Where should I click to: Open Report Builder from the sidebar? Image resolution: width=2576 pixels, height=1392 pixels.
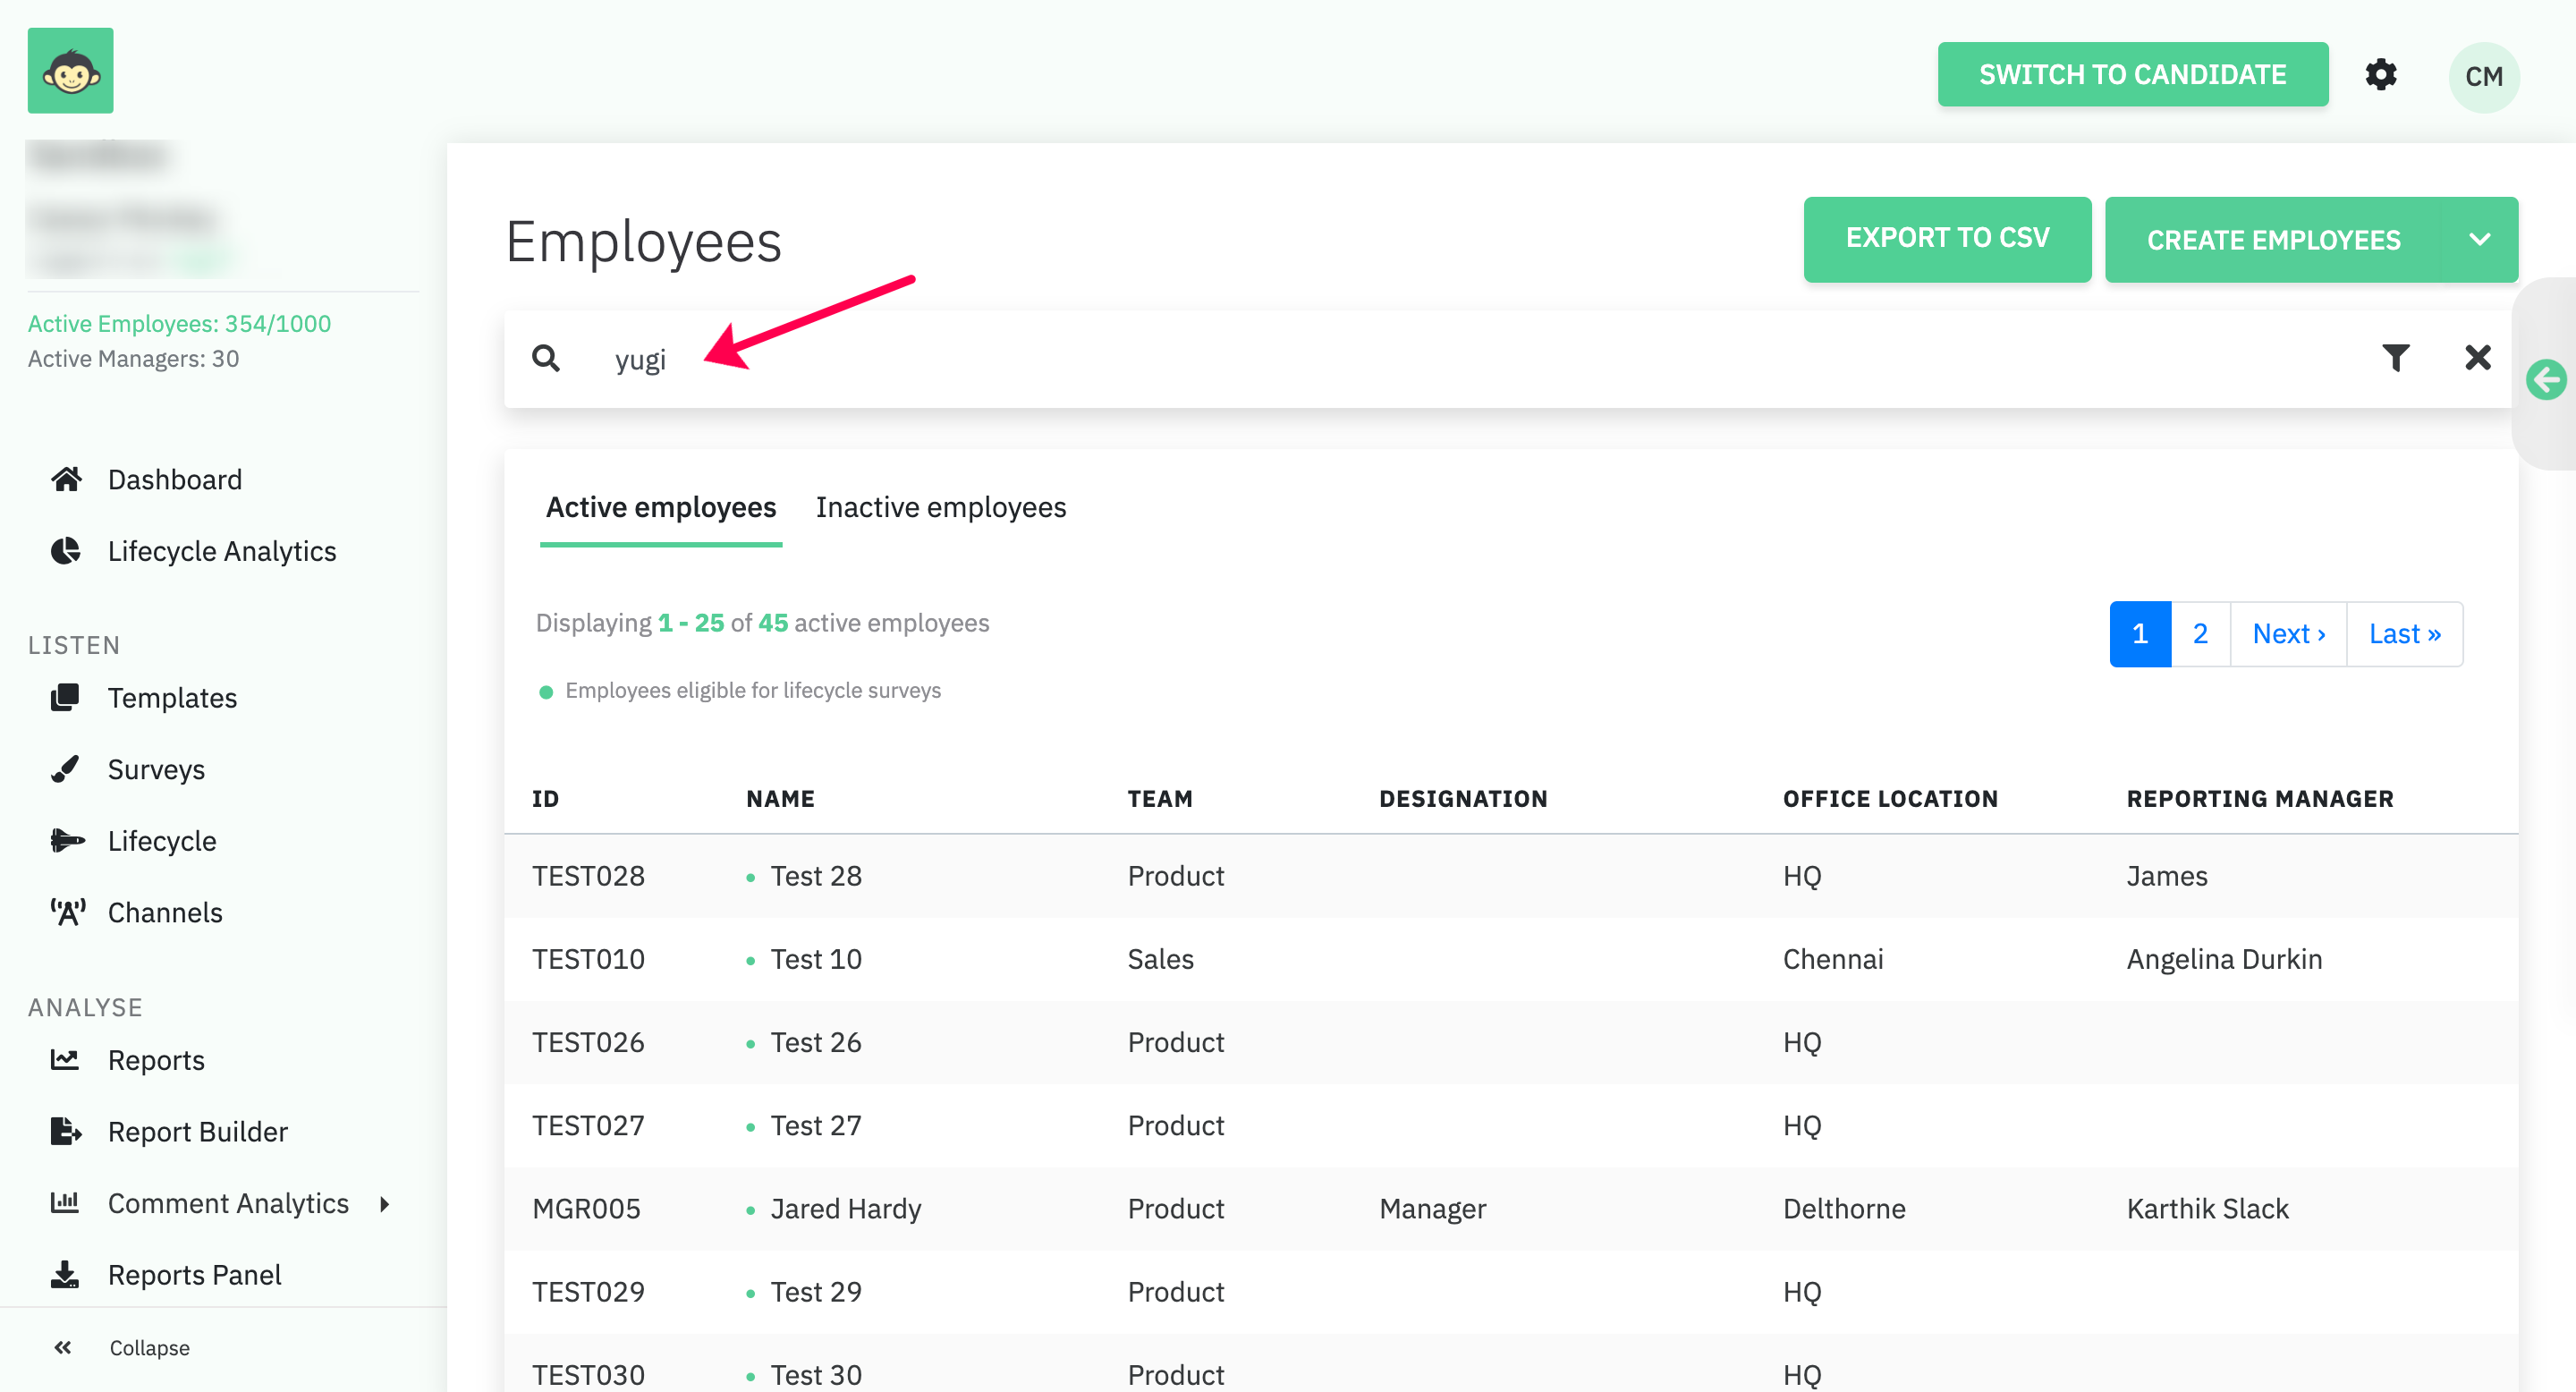(x=197, y=1131)
